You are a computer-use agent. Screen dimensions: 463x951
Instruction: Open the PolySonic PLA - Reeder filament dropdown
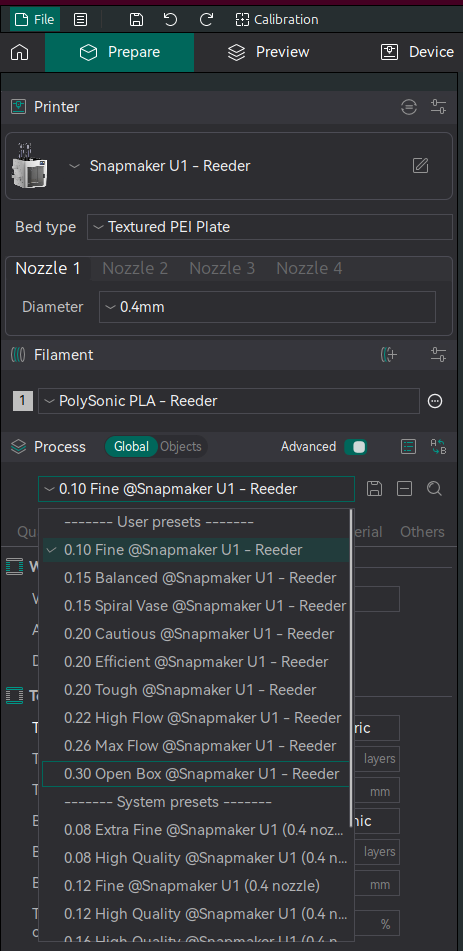coord(229,401)
